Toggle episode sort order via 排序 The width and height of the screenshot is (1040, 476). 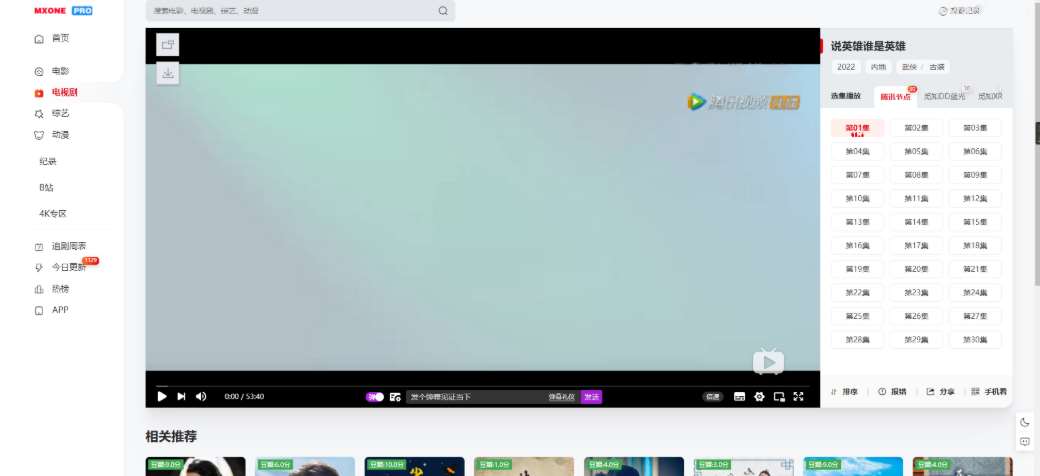point(845,392)
